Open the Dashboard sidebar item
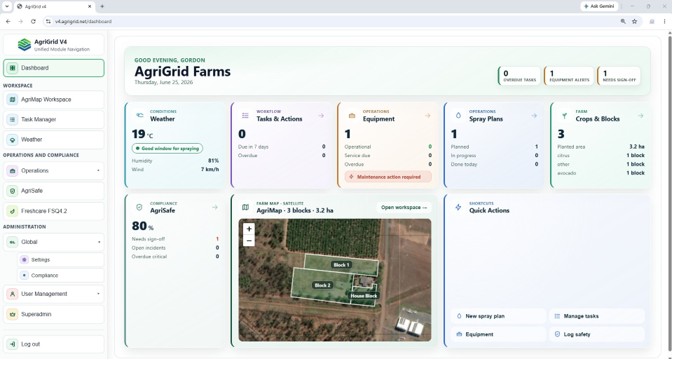Screen dimensions: 685x372 (x=54, y=68)
